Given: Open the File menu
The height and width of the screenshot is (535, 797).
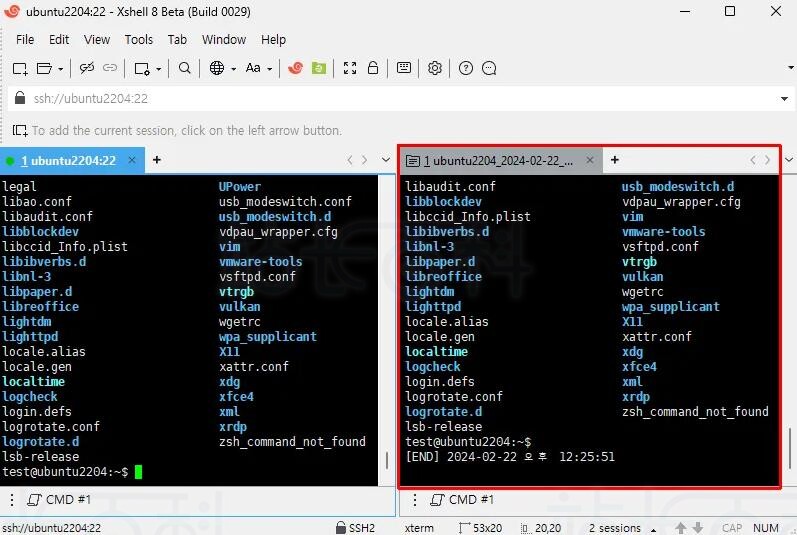Looking at the screenshot, I should coord(25,40).
